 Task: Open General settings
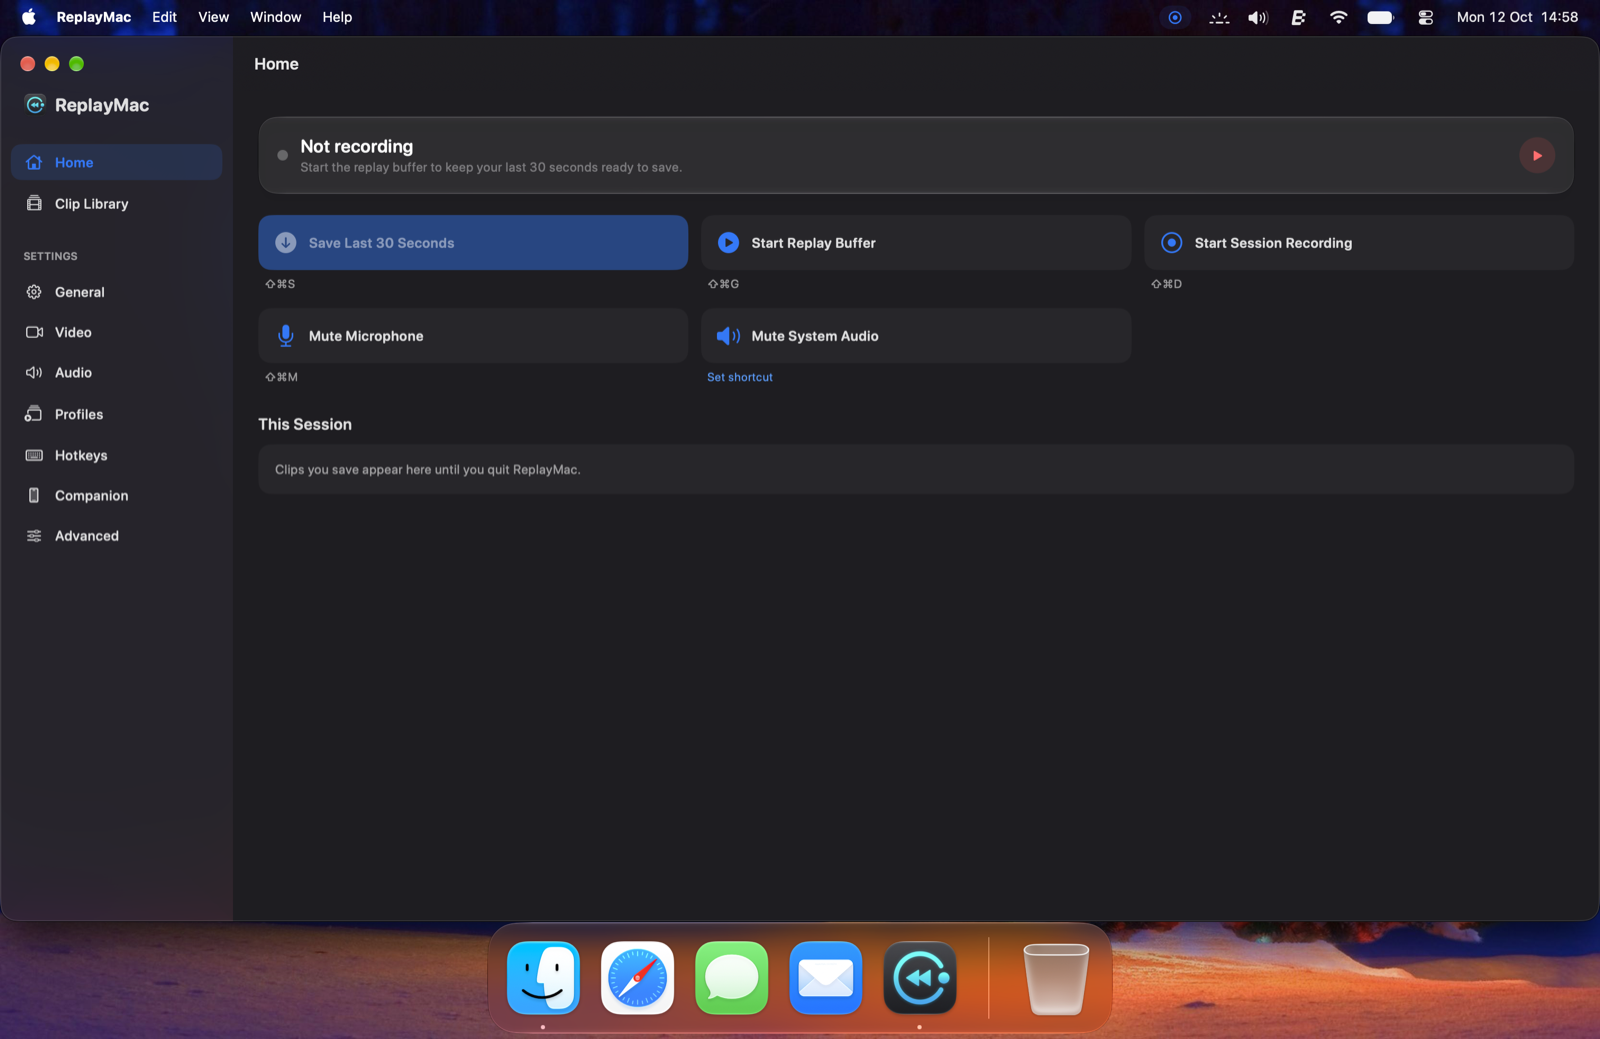click(117, 292)
